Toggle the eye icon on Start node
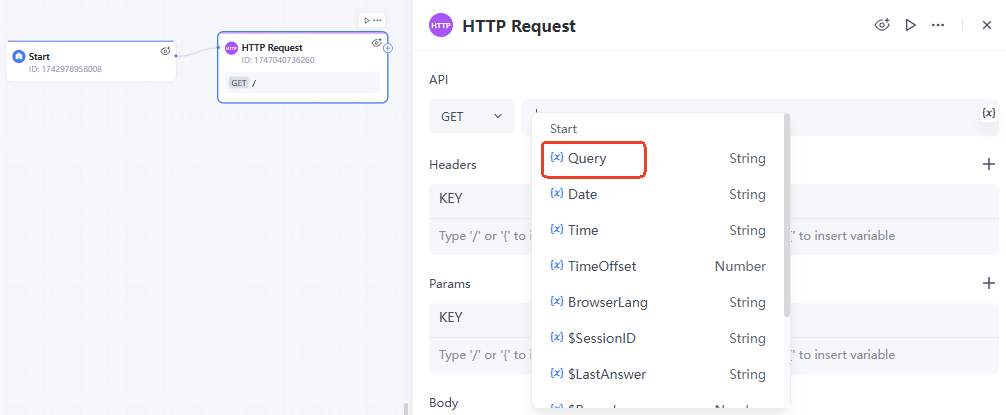The width and height of the screenshot is (1006, 415). (165, 51)
